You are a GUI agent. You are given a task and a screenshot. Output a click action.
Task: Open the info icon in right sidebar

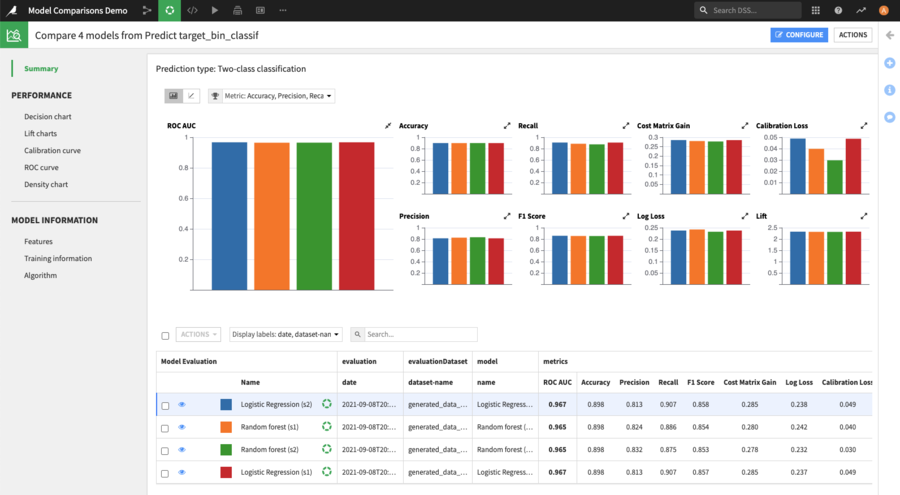coord(890,90)
